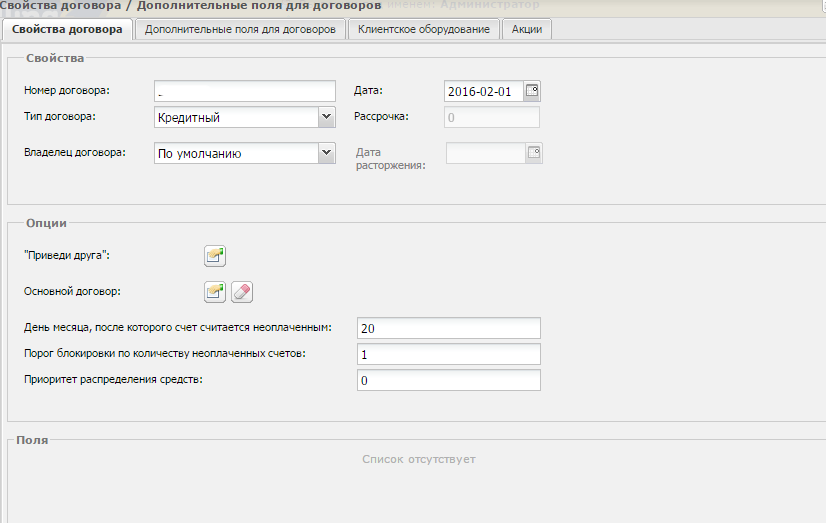826x523 pixels.
Task: Click the "Приведи друга" label
Action: (67, 255)
